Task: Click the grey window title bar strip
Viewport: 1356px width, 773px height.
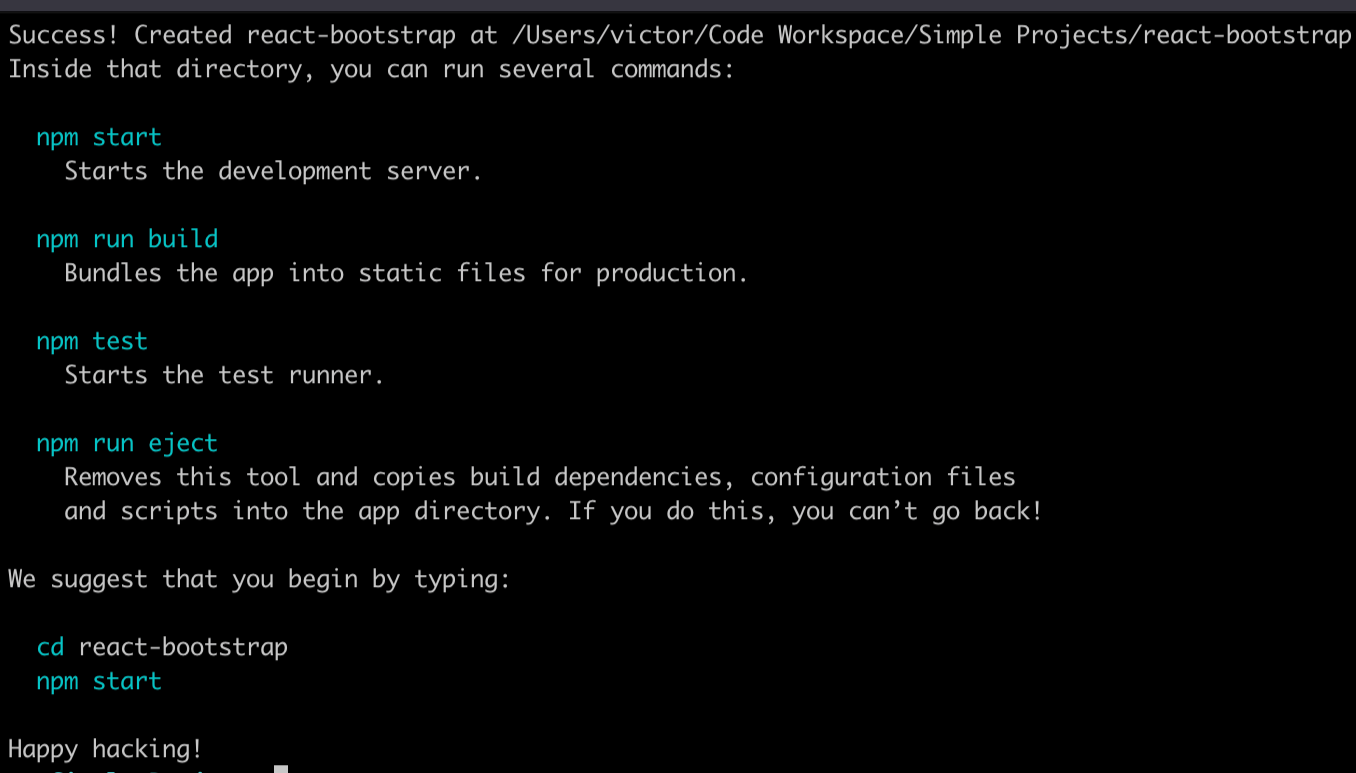Action: coord(678,5)
